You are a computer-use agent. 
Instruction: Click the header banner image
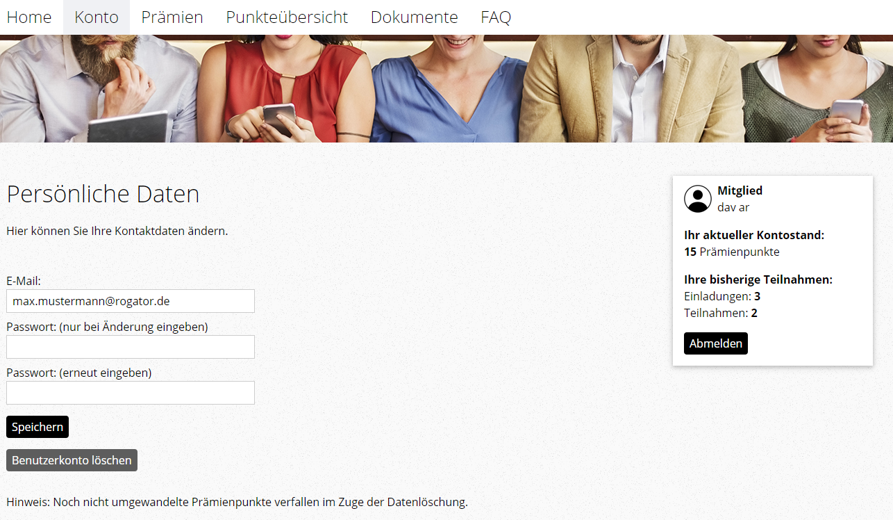point(446,90)
